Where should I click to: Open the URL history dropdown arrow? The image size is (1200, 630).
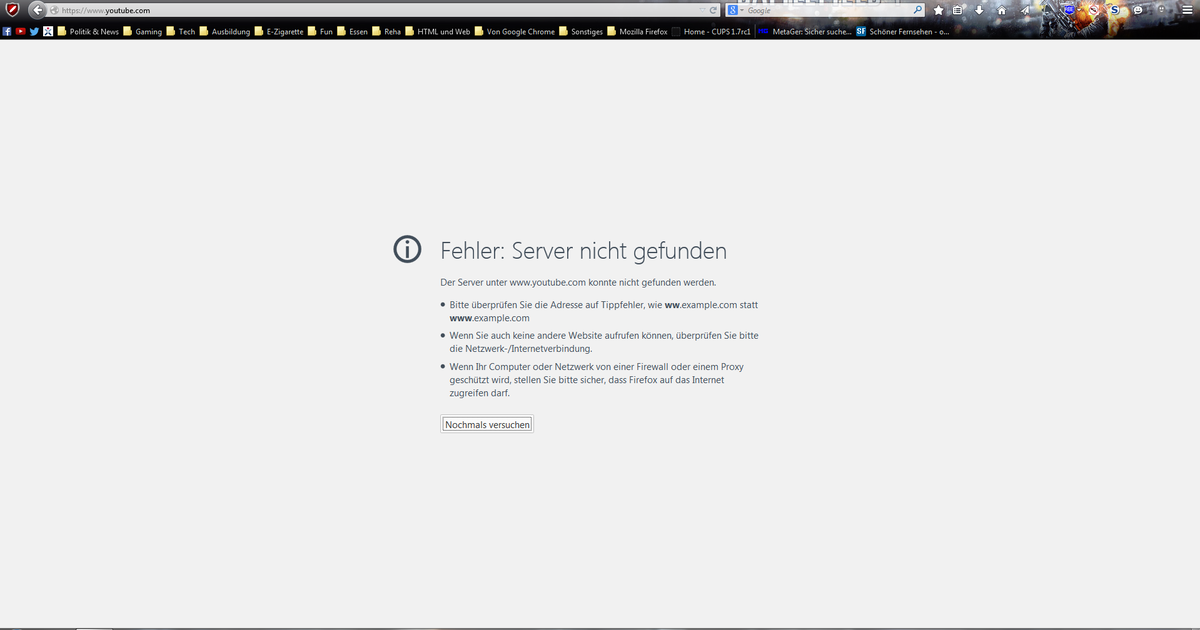pos(702,10)
